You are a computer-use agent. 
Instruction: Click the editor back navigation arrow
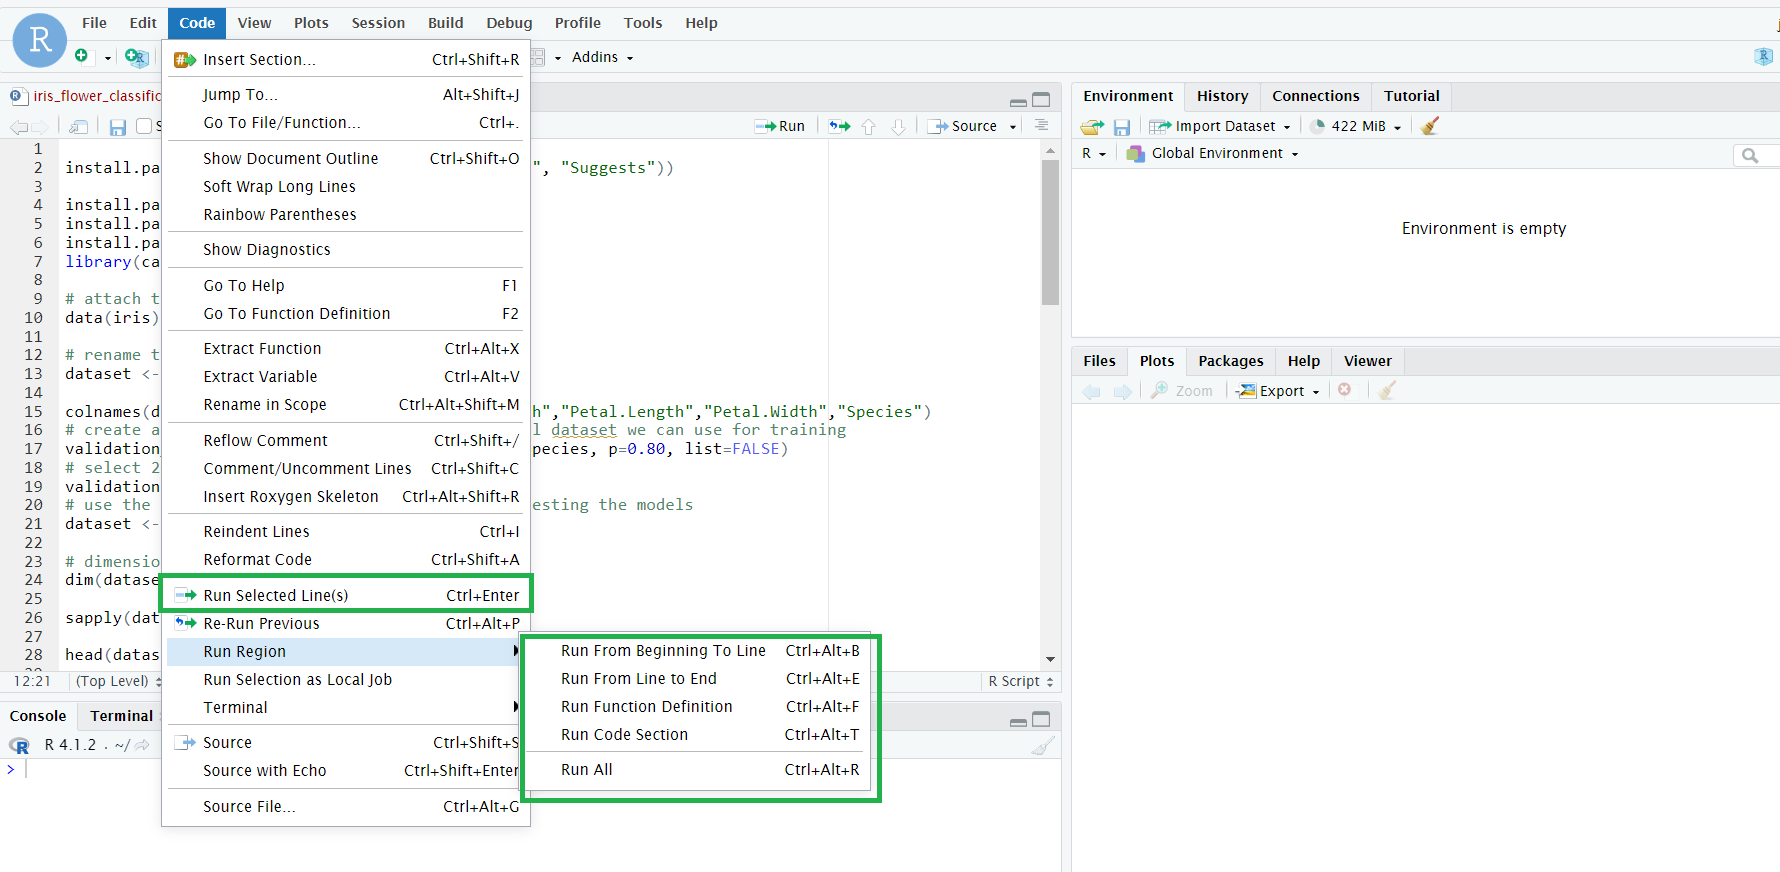[18, 127]
